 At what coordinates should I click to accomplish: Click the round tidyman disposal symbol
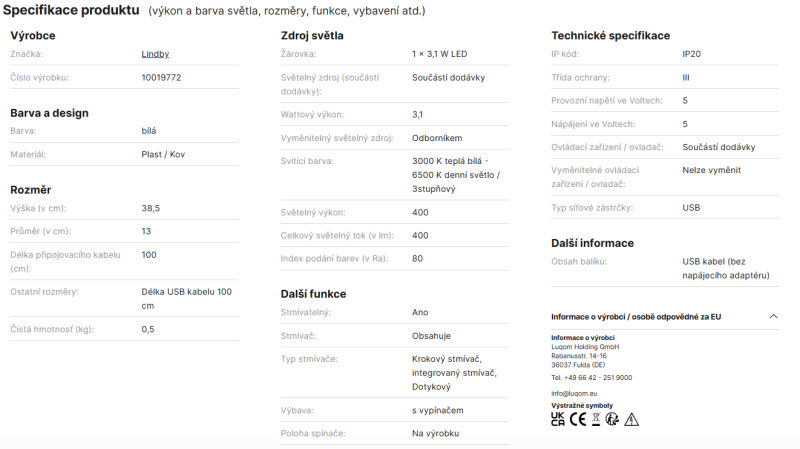click(612, 419)
